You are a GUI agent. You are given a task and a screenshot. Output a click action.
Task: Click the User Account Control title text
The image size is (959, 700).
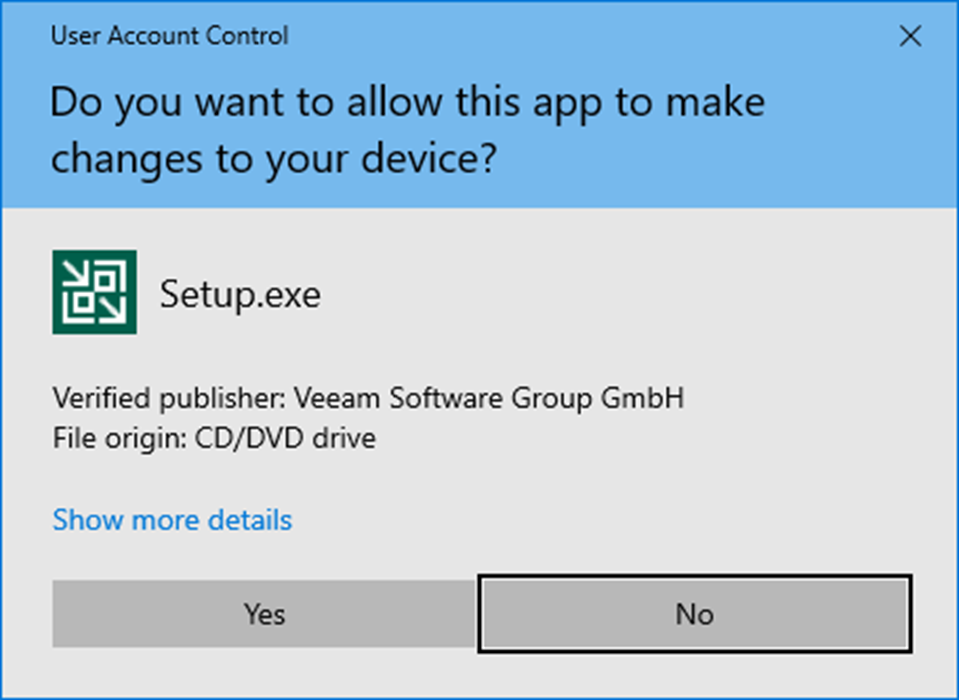[169, 35]
